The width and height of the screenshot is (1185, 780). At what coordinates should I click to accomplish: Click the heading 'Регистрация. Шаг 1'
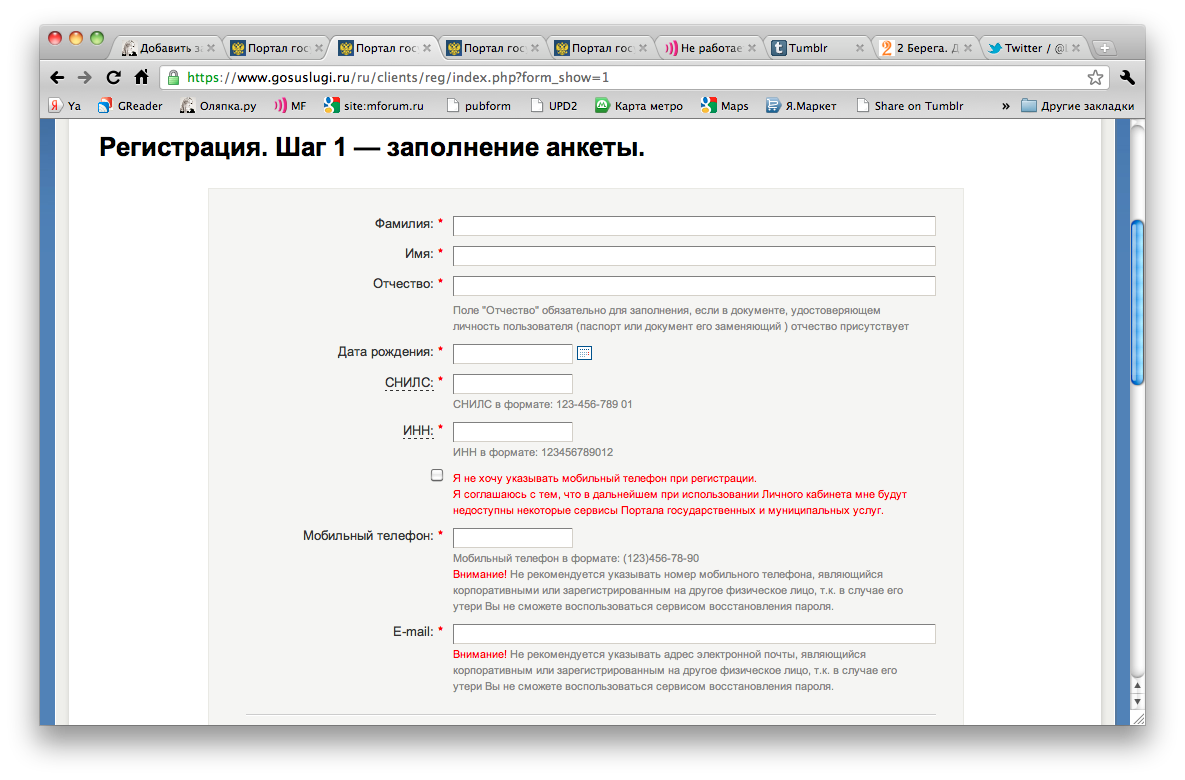tap(222, 147)
